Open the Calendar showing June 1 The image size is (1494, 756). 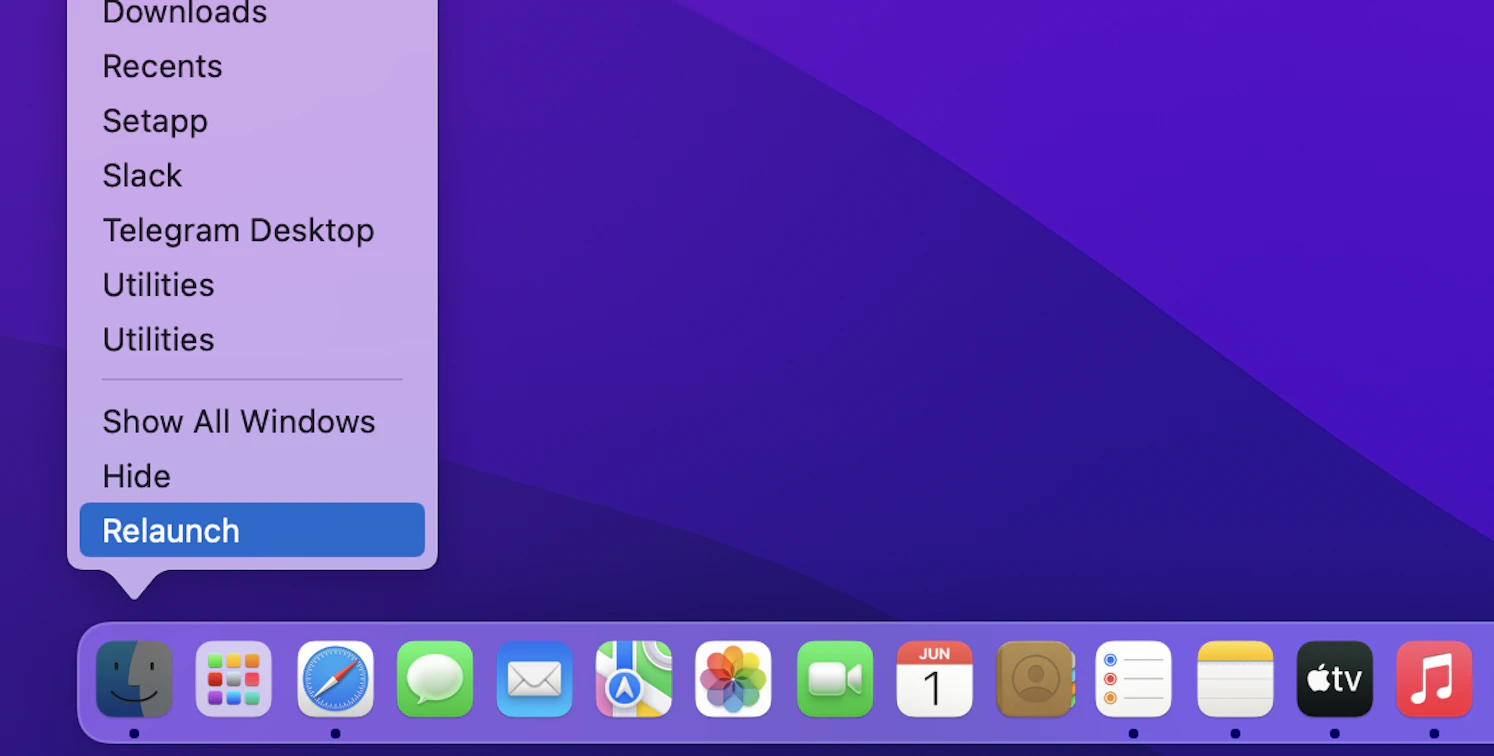tap(934, 680)
